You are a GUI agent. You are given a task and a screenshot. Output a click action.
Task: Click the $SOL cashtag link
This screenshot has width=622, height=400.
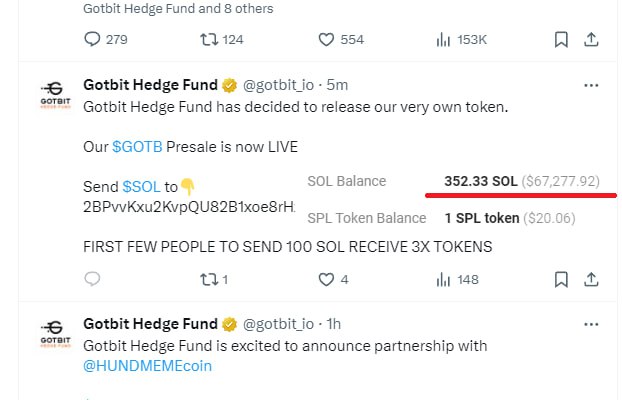(141, 186)
